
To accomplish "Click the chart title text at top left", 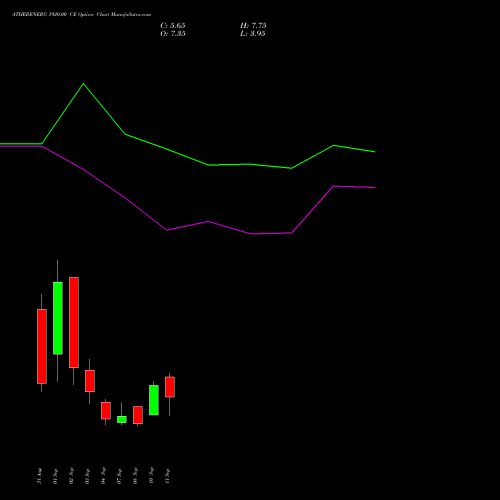I will tap(82, 15).
